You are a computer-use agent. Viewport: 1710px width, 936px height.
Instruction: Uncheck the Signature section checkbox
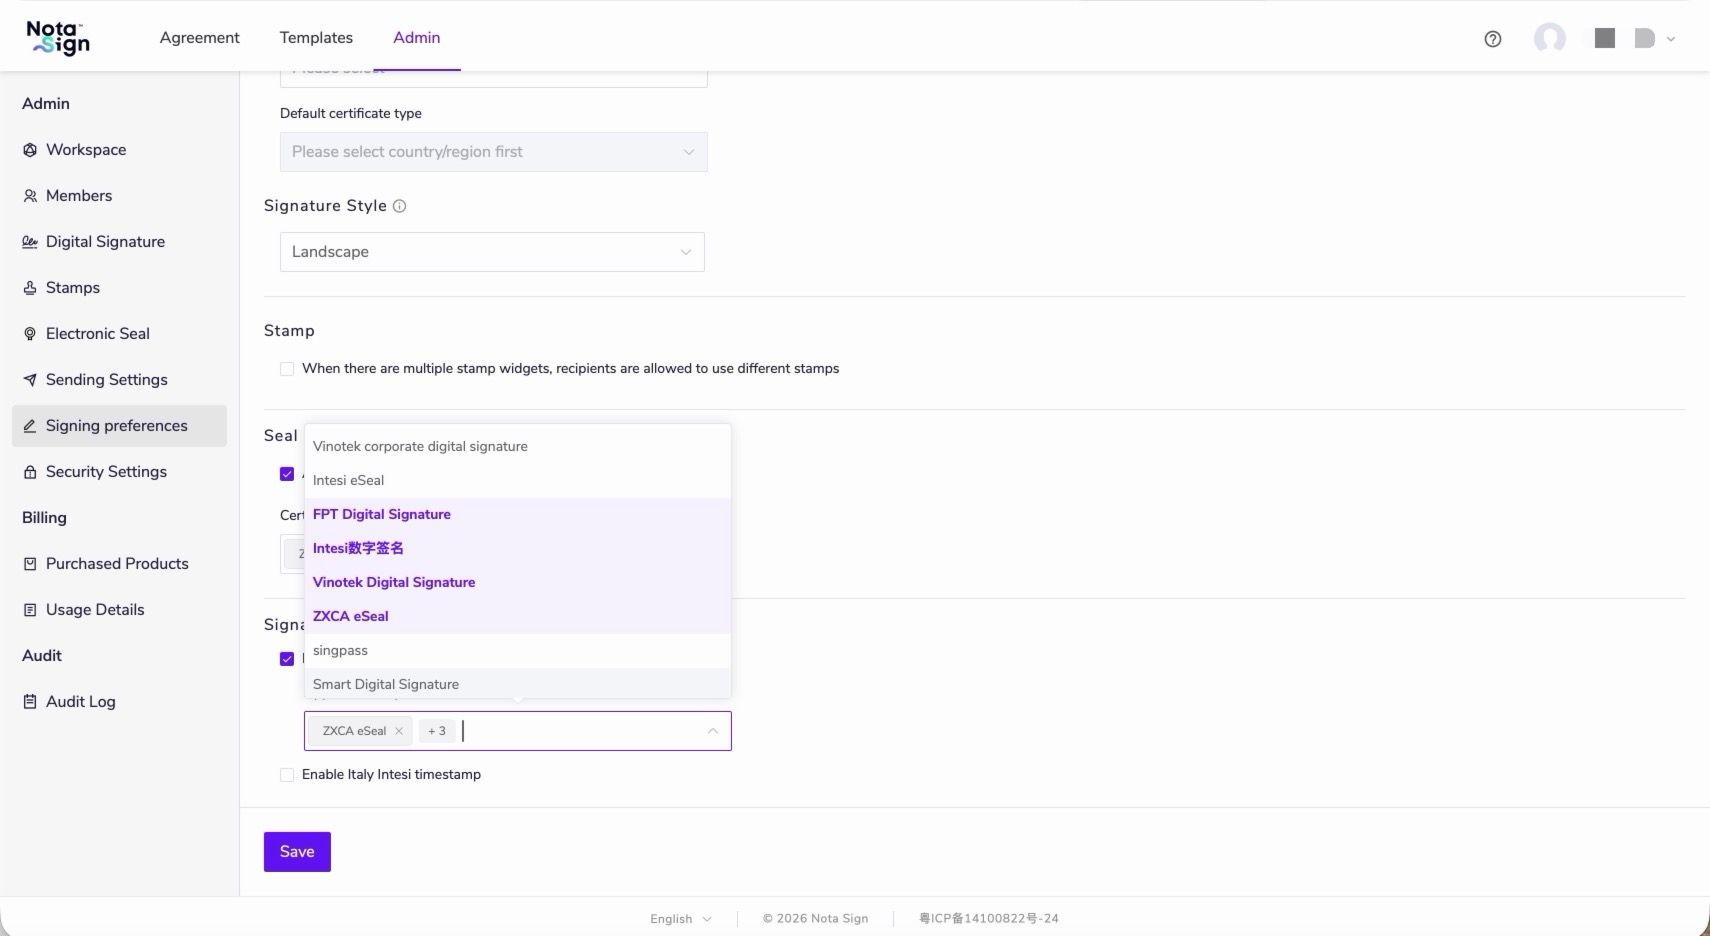pos(287,659)
